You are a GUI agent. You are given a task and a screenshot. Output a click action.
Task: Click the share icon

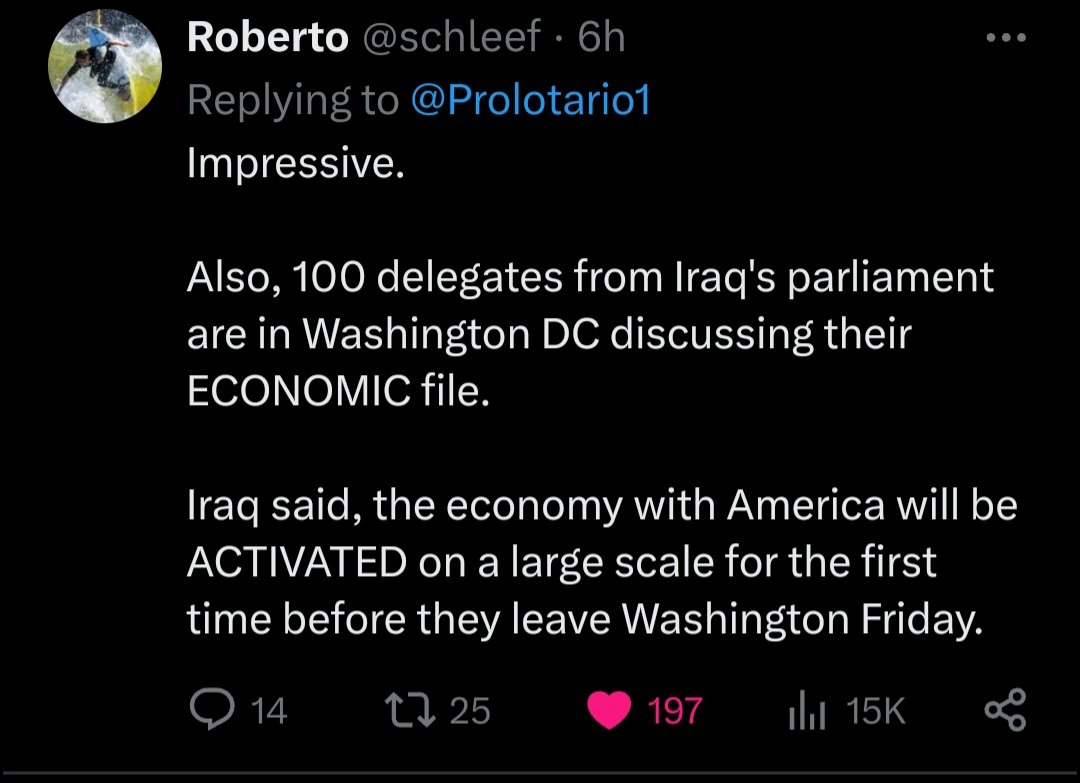click(1005, 710)
